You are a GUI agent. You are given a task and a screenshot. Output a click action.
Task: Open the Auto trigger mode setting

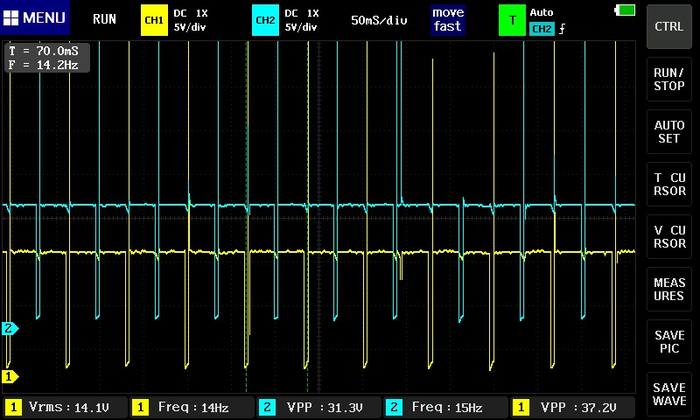pyautogui.click(x=541, y=13)
